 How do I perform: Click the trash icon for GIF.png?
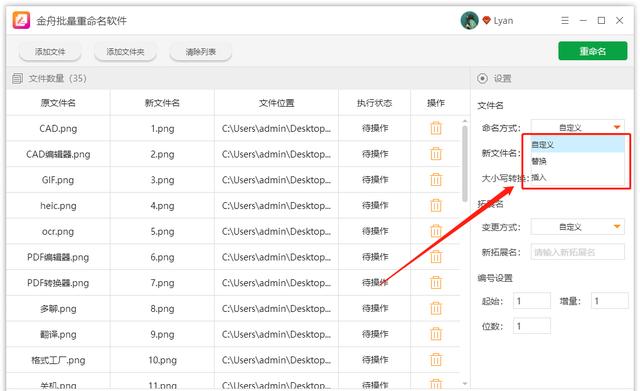[436, 180]
